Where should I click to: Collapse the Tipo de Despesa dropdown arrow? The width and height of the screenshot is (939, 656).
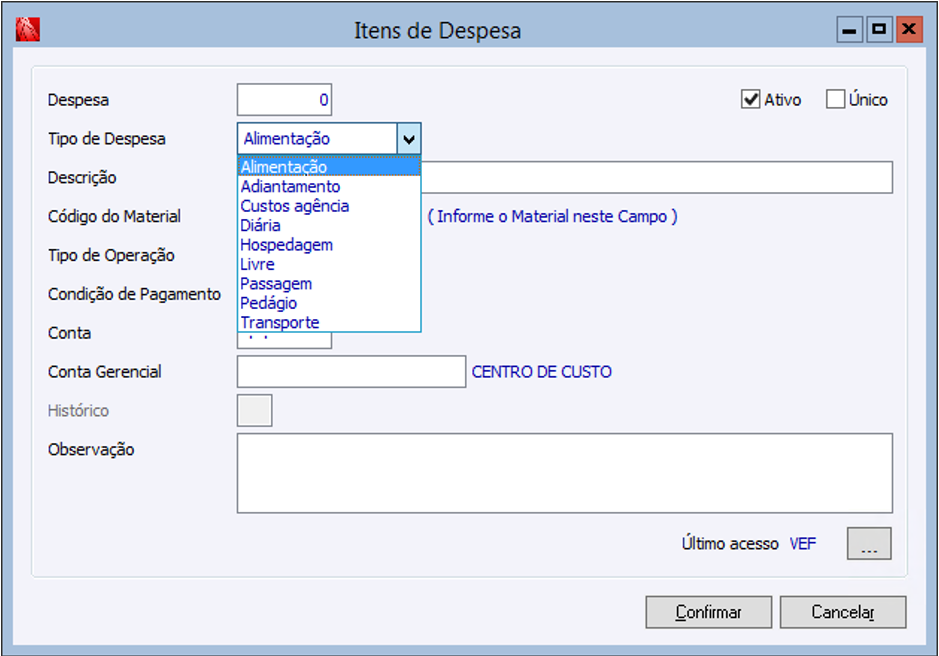pos(409,139)
